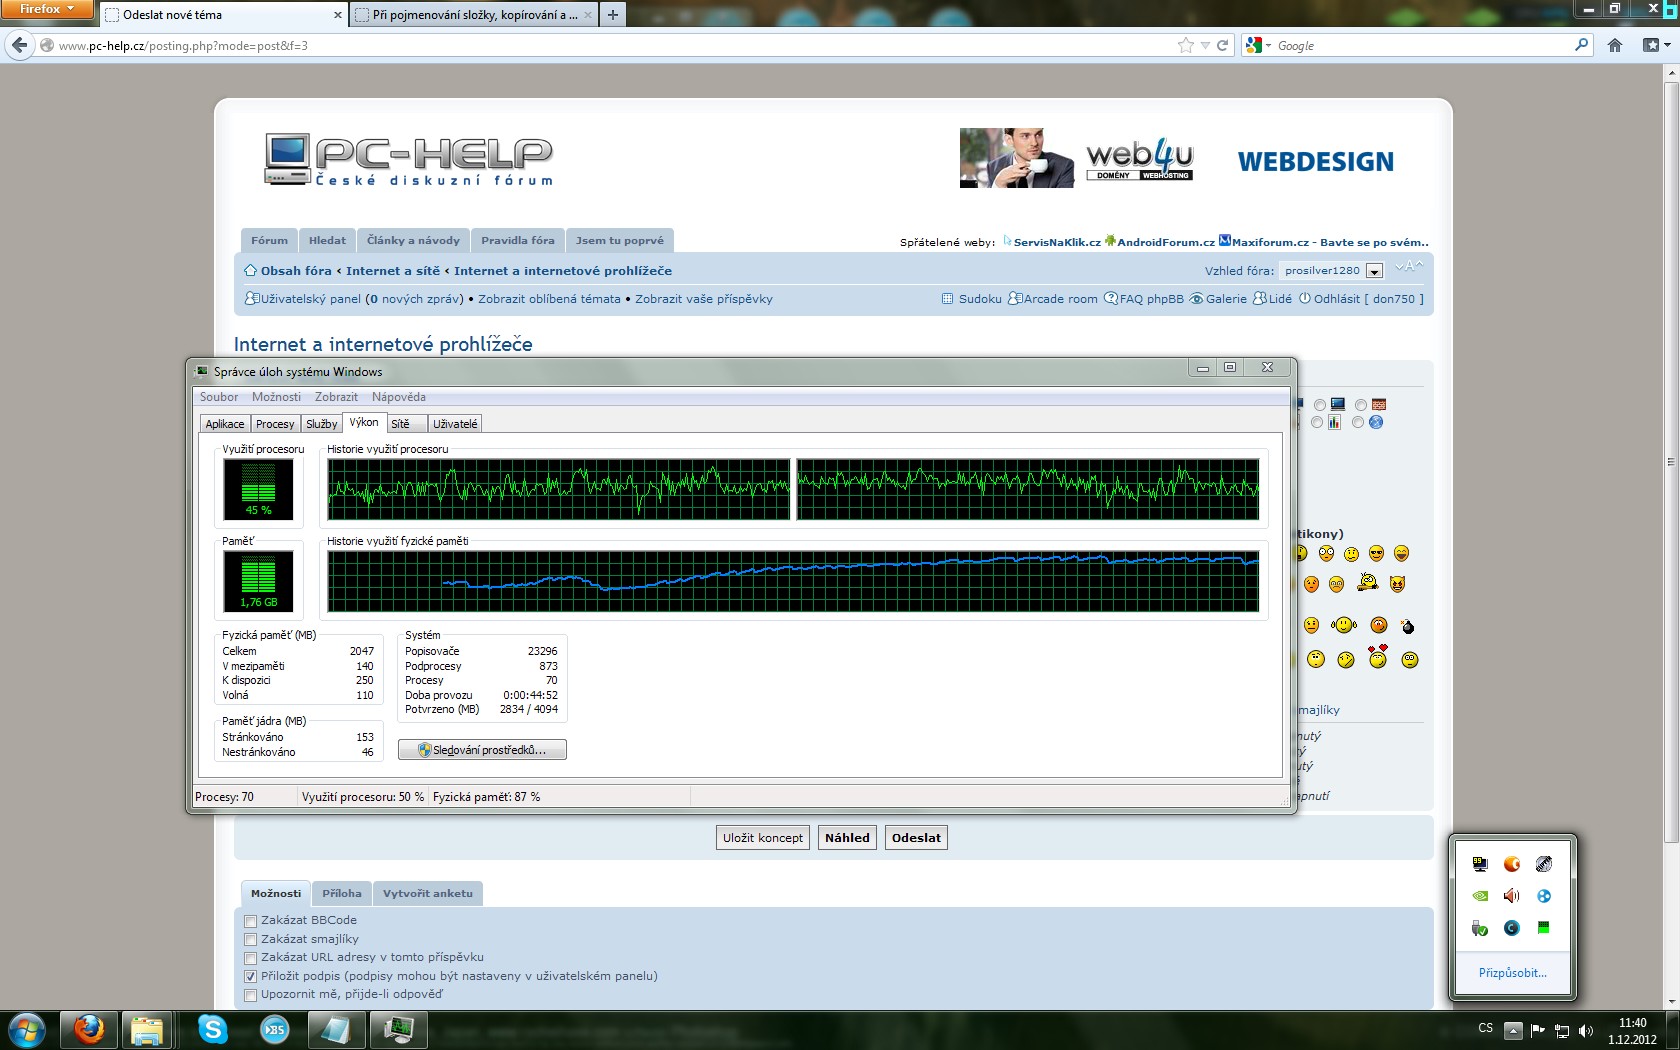
Task: Click the Sledování prostředků button
Action: coord(482,750)
